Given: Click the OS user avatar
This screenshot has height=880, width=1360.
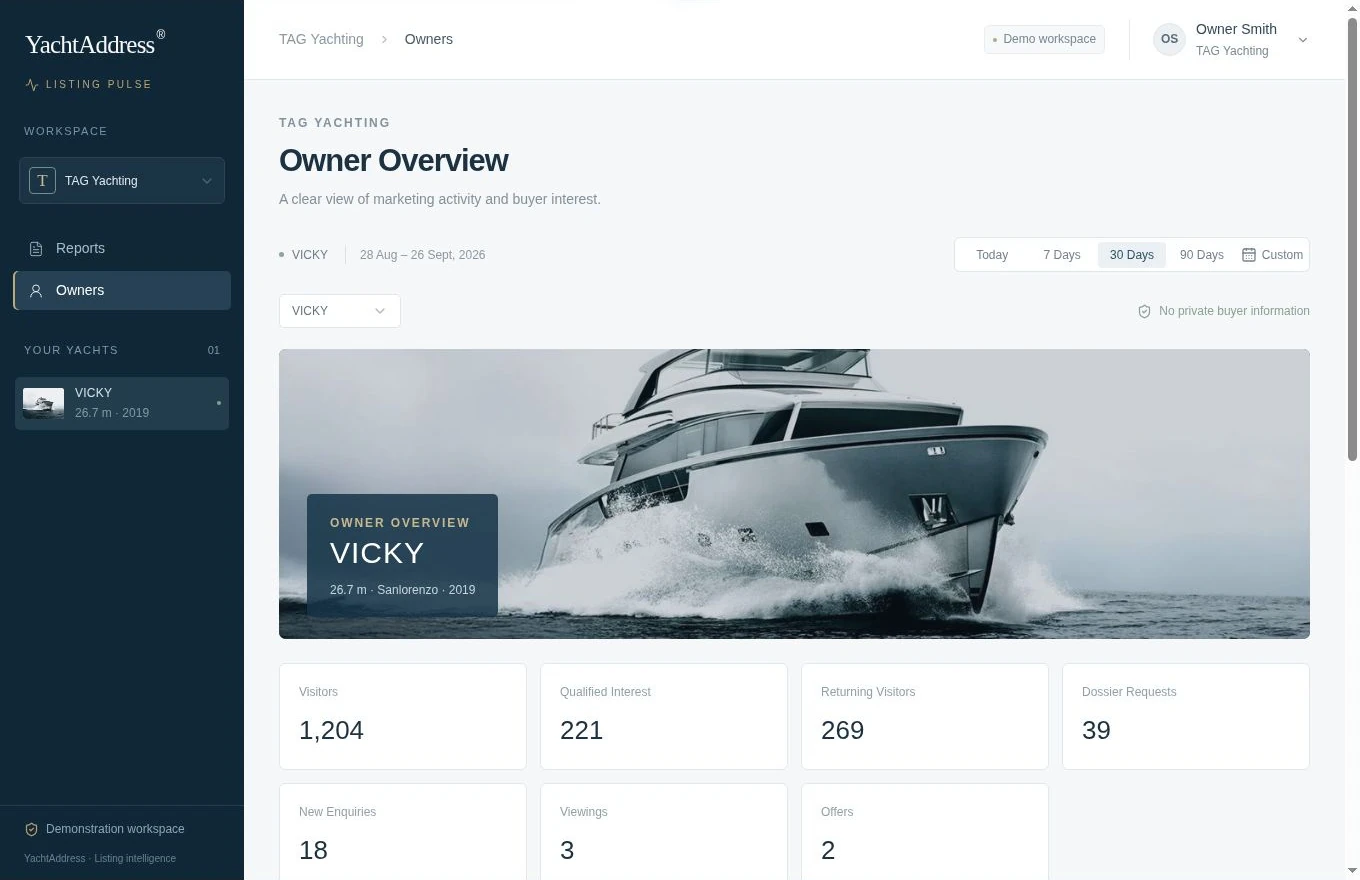Looking at the screenshot, I should pos(1169,39).
